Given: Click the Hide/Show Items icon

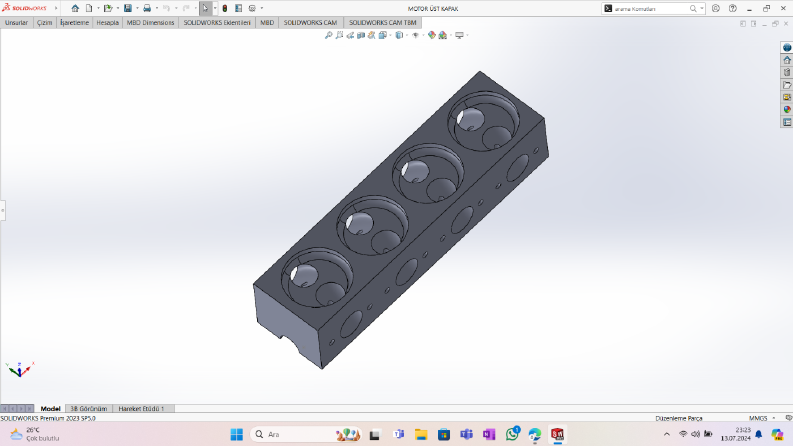Looking at the screenshot, I should [x=415, y=35].
